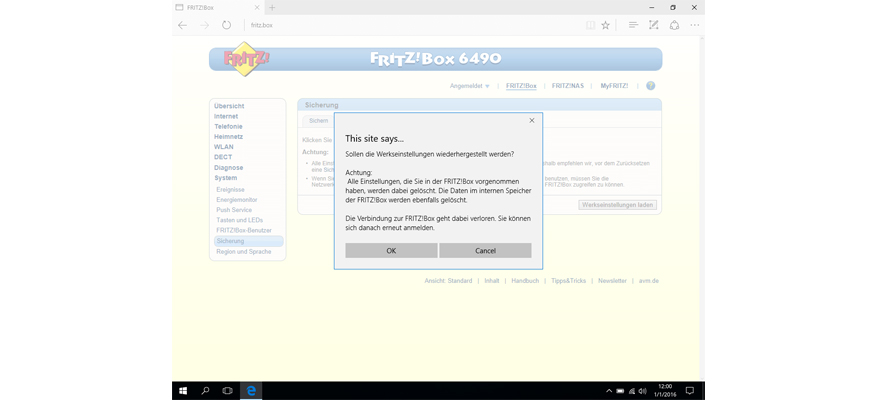This screenshot has width=879, height=400.
Task: Open the Edge Hub icon
Action: [633, 25]
